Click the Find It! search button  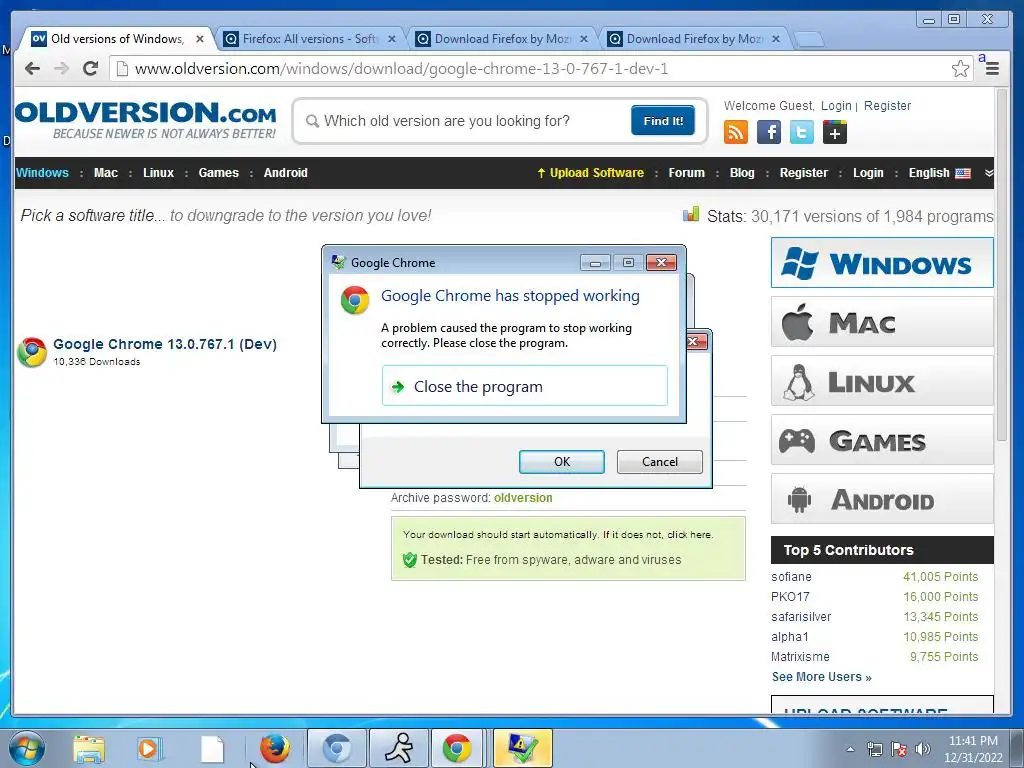[663, 121]
